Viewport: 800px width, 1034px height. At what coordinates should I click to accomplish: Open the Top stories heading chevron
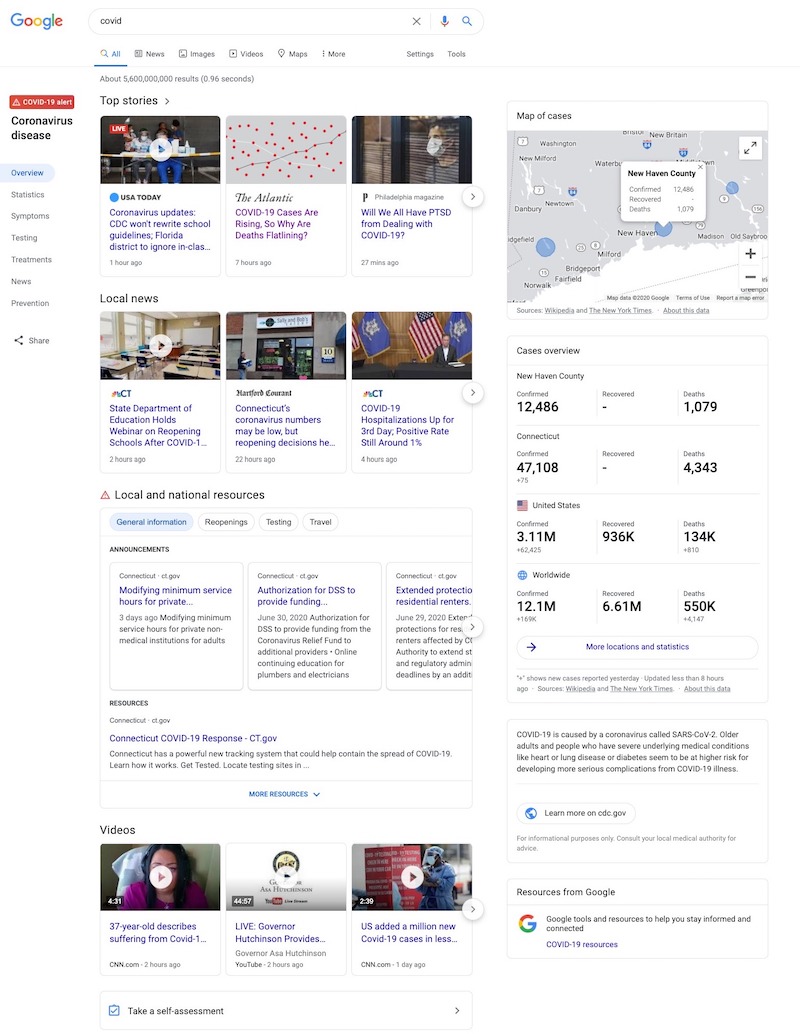167,101
